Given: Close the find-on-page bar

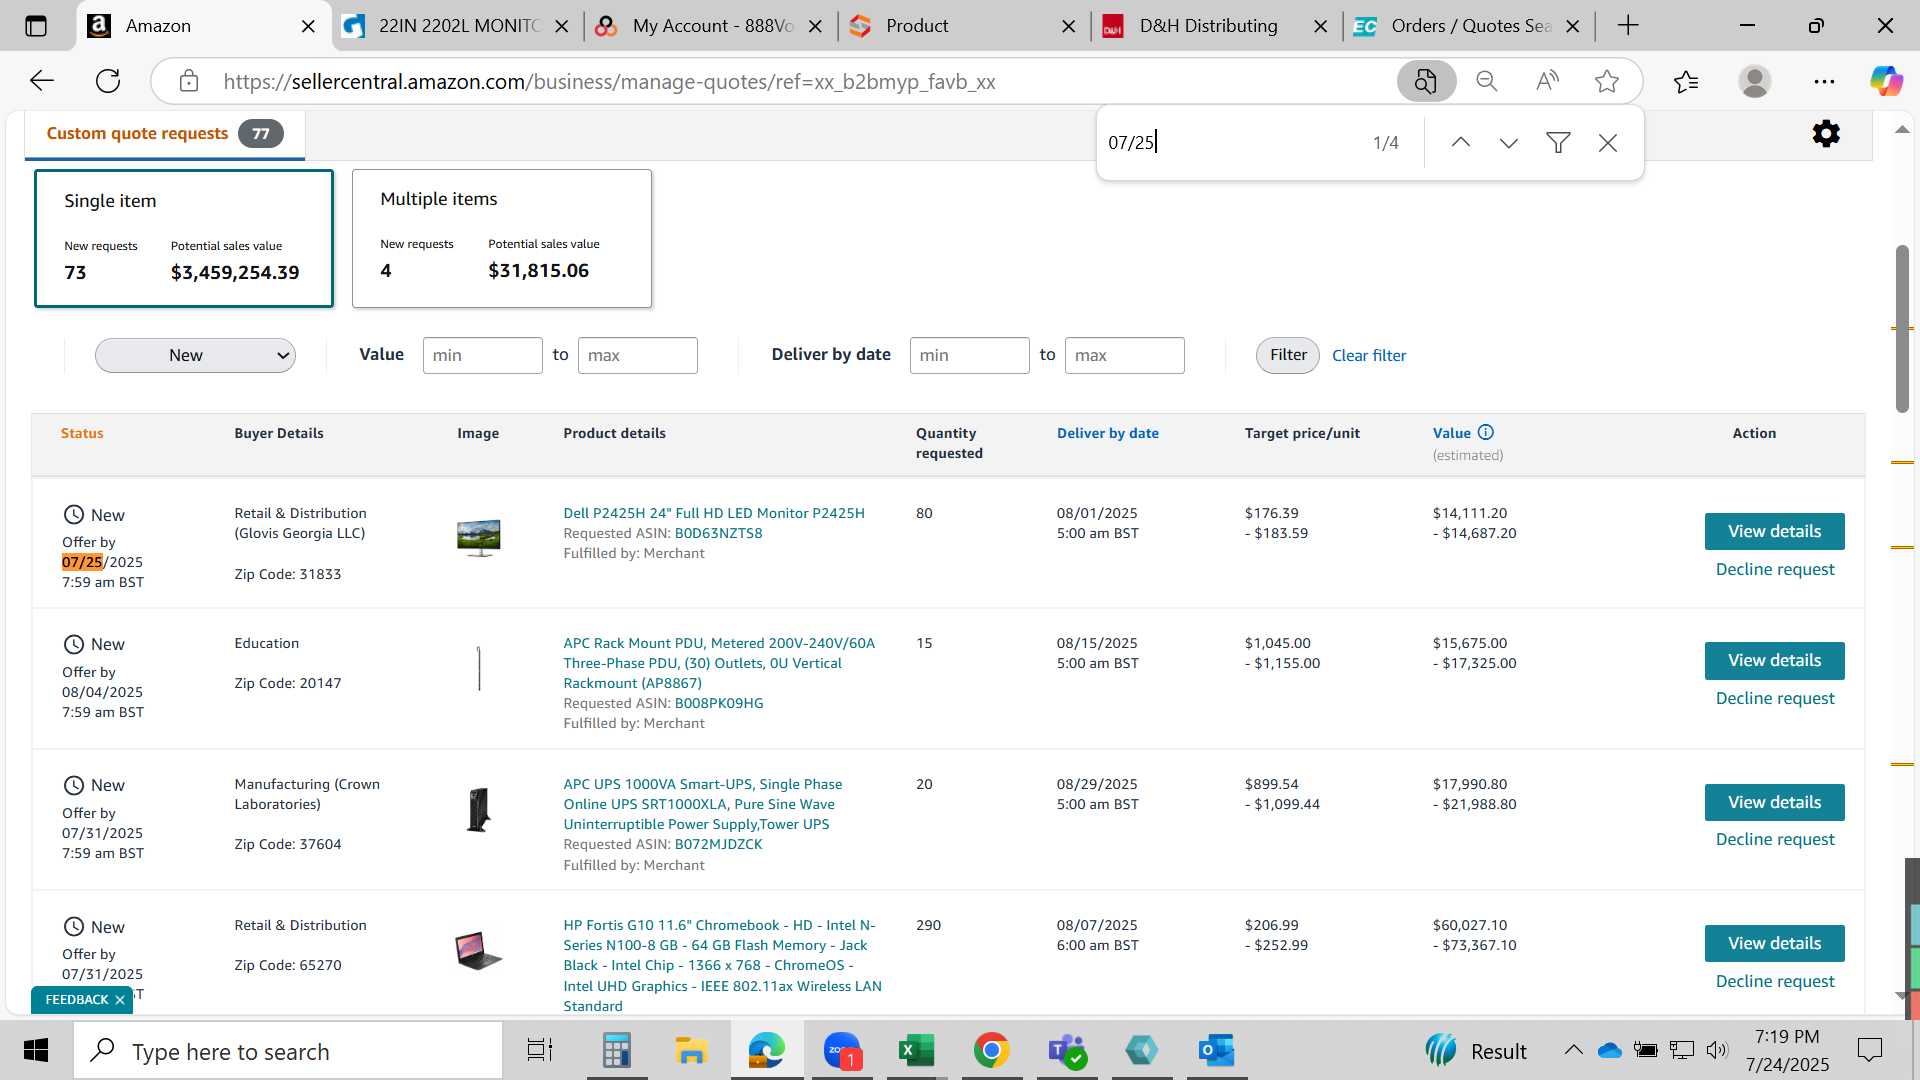Looking at the screenshot, I should coord(1608,143).
